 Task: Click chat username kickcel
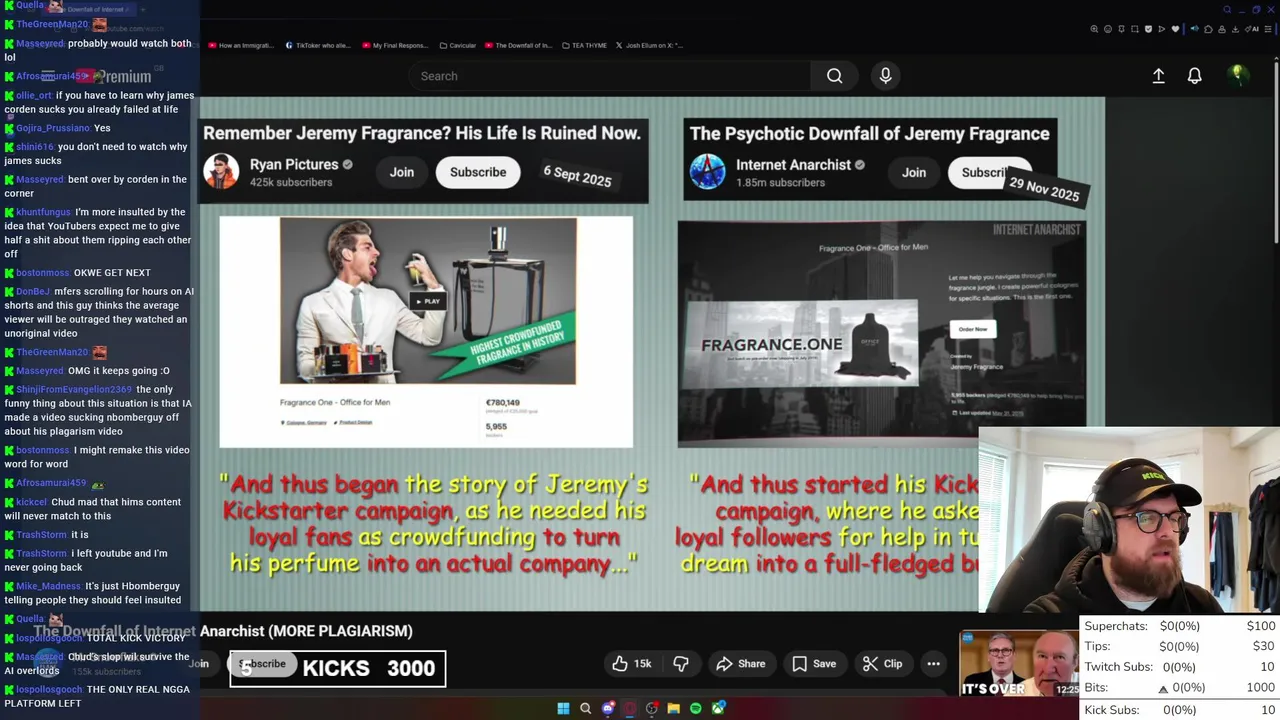point(31,502)
